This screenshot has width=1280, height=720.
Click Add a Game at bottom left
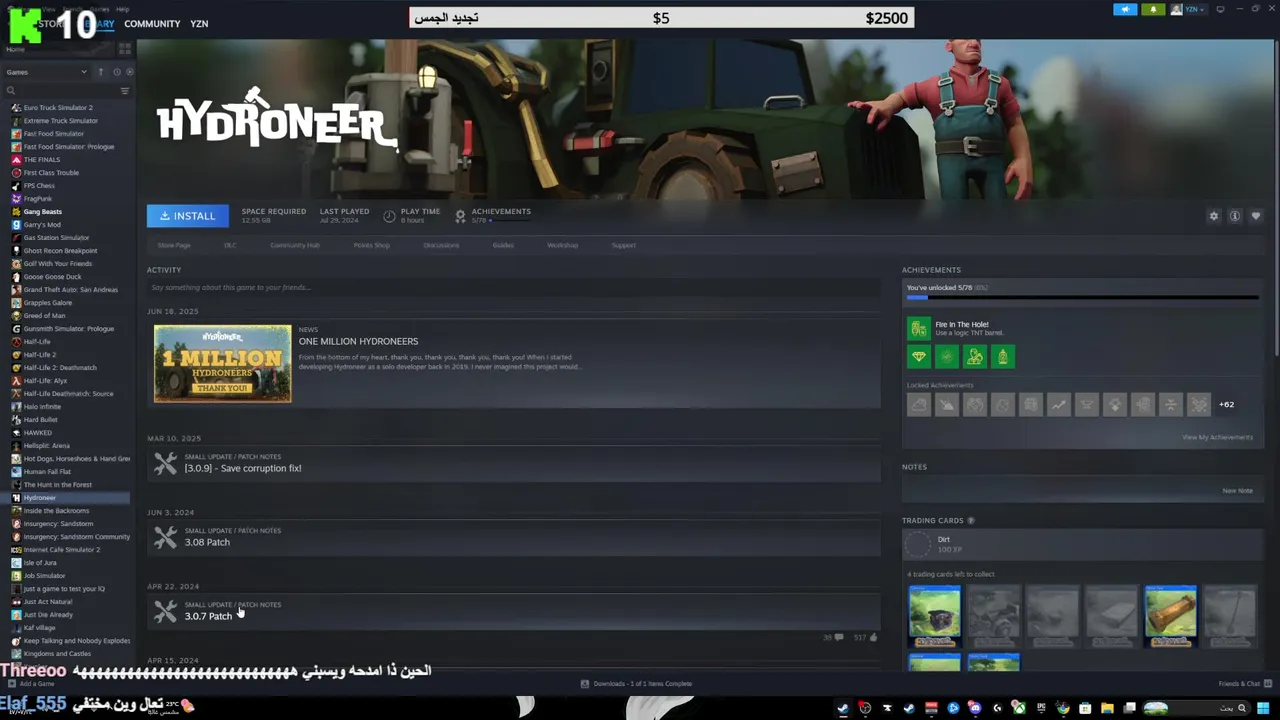click(30, 684)
